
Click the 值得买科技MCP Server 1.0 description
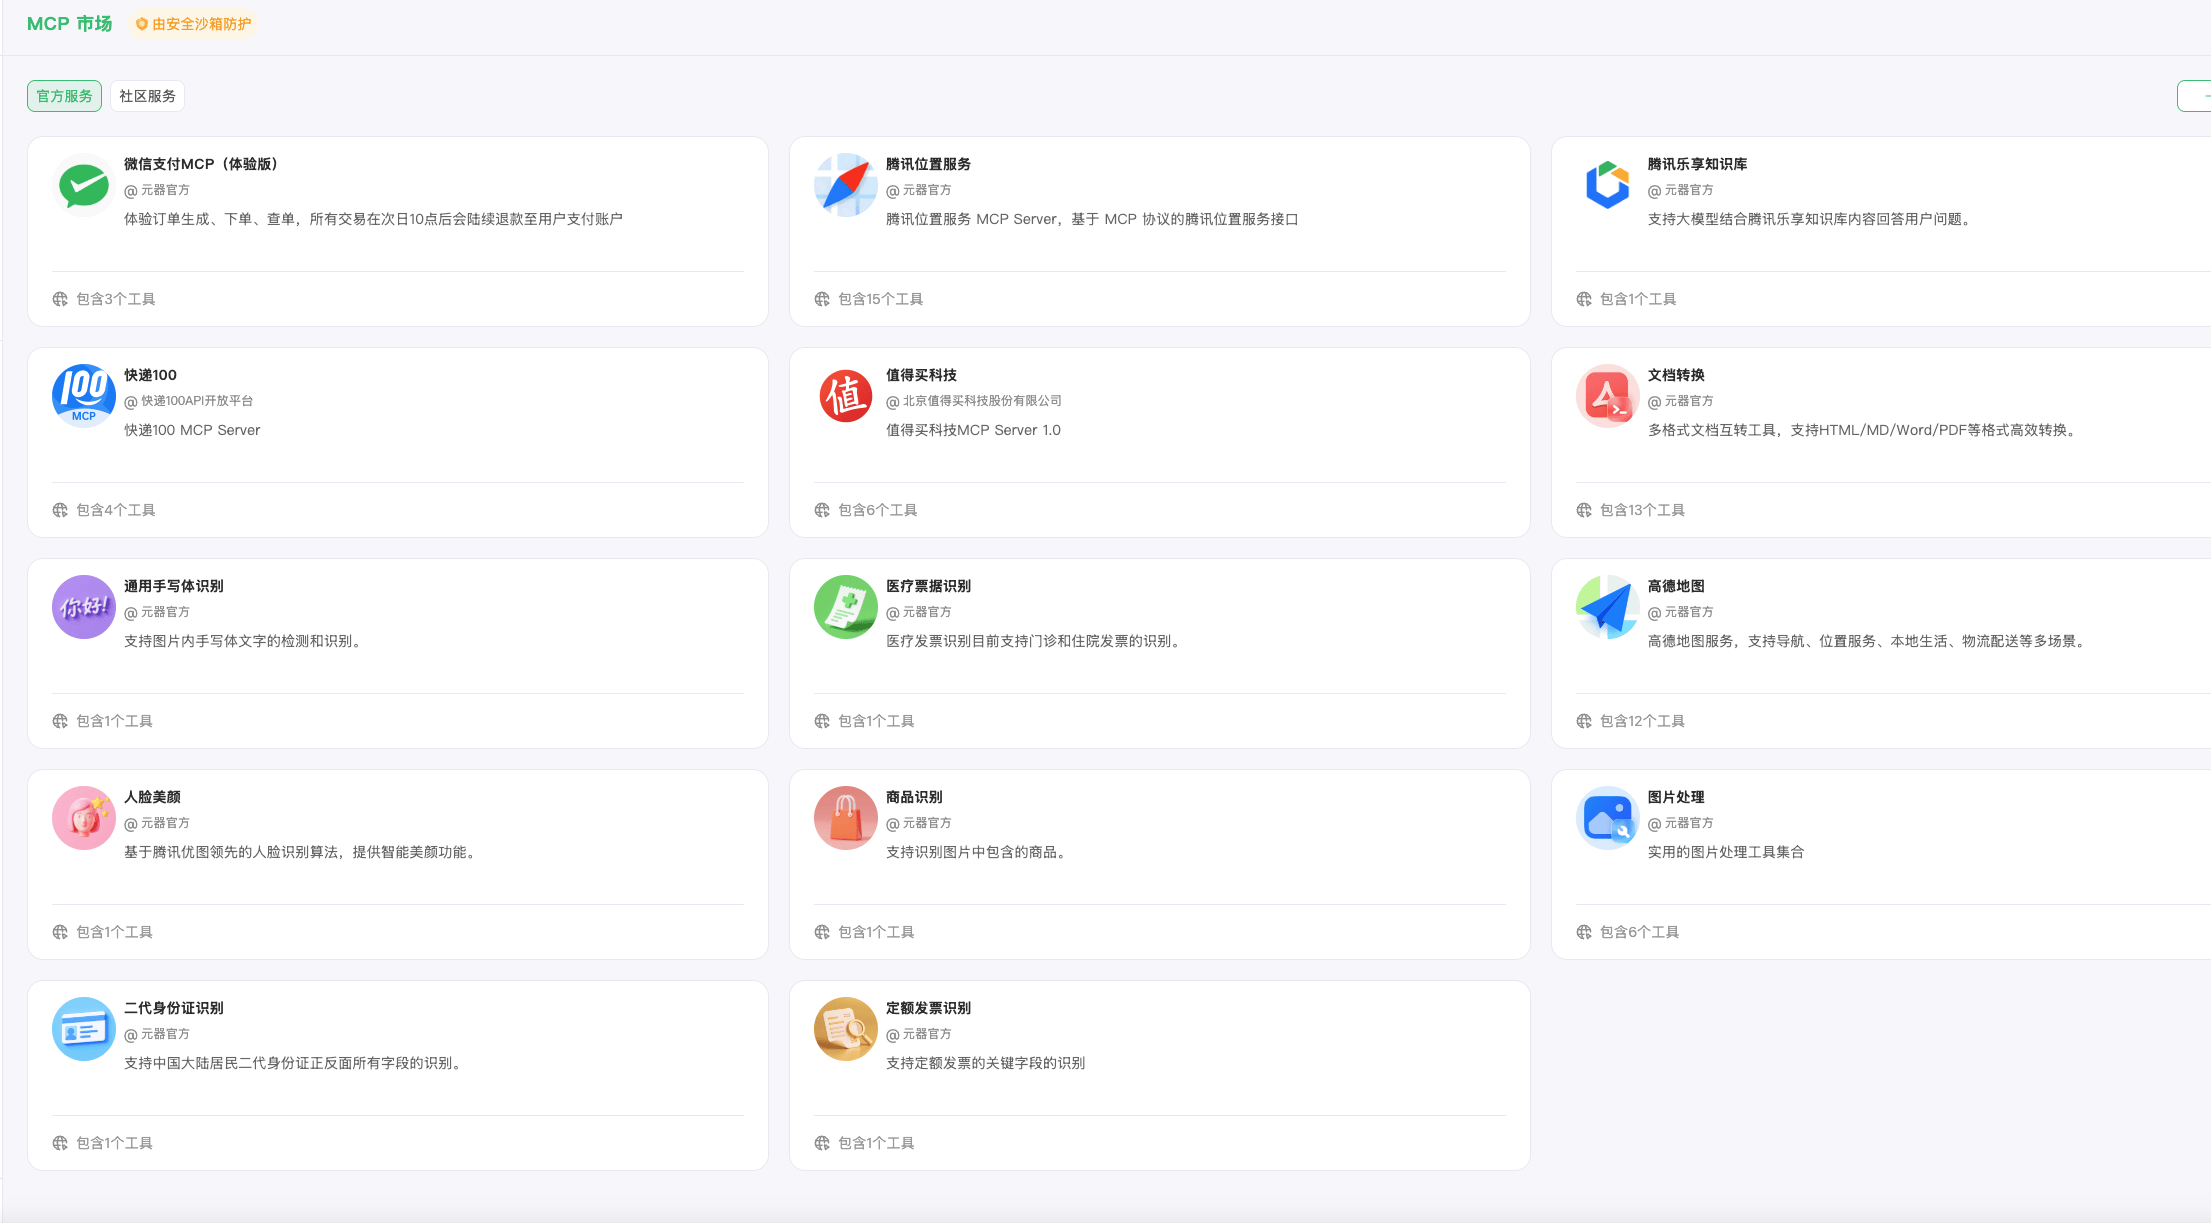click(973, 430)
